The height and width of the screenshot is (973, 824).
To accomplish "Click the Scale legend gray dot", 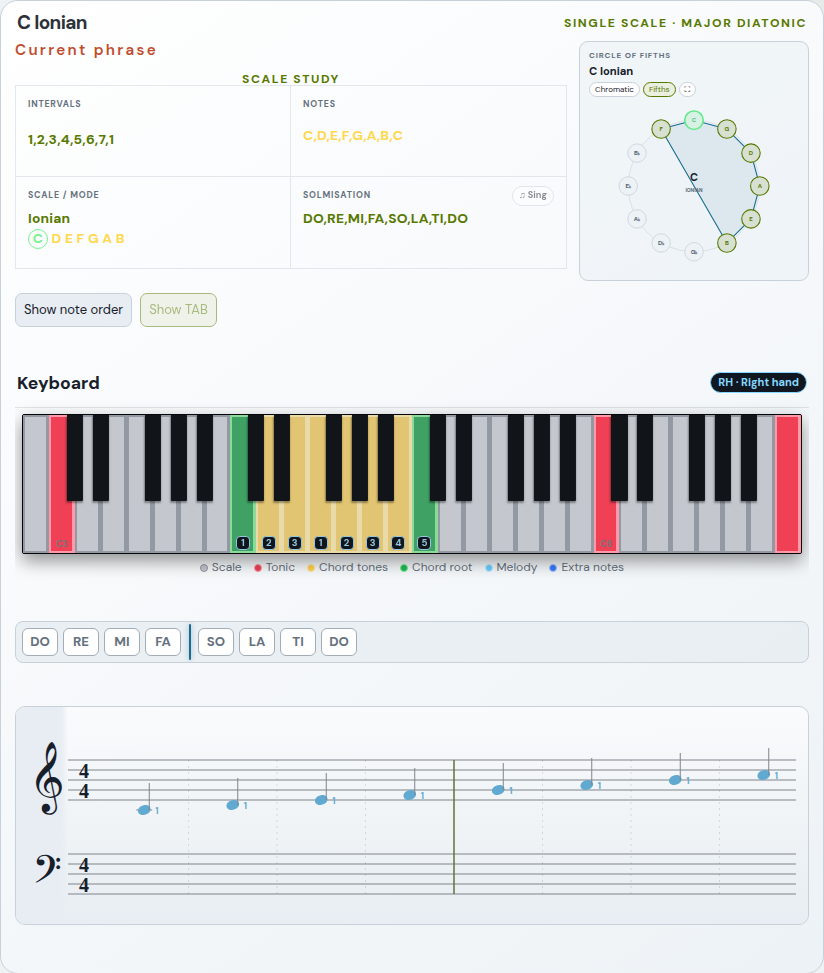I will tap(204, 568).
